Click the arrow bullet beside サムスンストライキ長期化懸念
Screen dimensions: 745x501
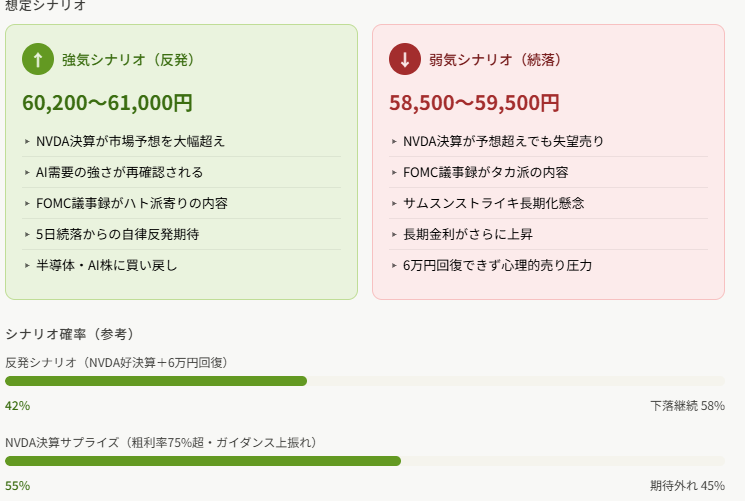coord(394,203)
